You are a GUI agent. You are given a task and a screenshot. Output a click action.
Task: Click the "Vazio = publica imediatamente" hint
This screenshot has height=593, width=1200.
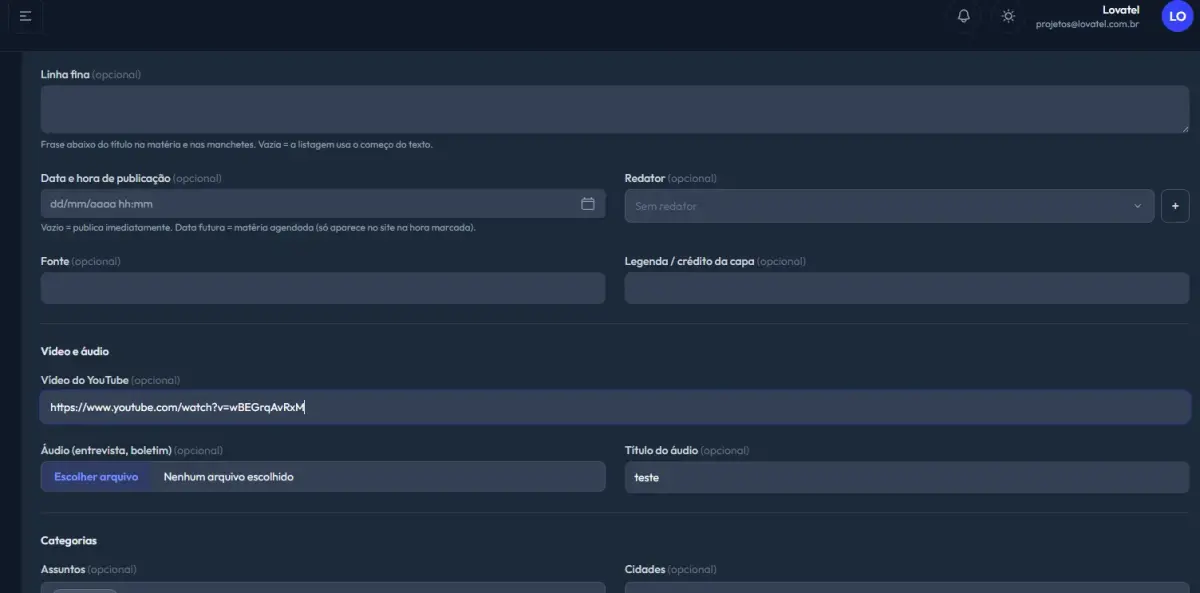coord(258,227)
